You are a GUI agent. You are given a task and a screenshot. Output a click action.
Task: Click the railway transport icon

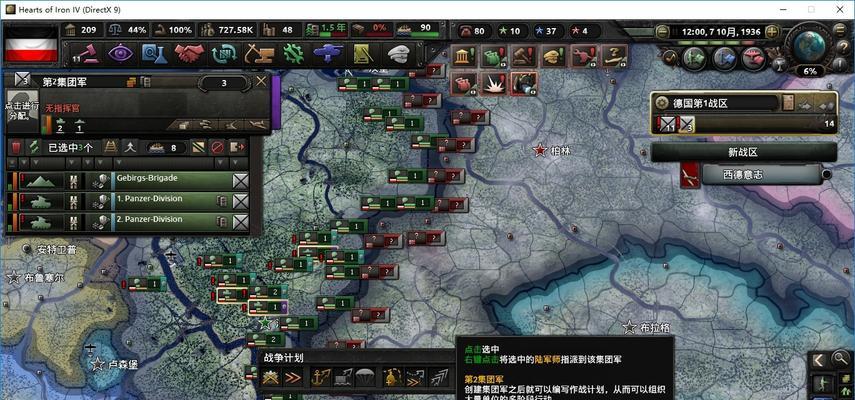click(x=111, y=147)
